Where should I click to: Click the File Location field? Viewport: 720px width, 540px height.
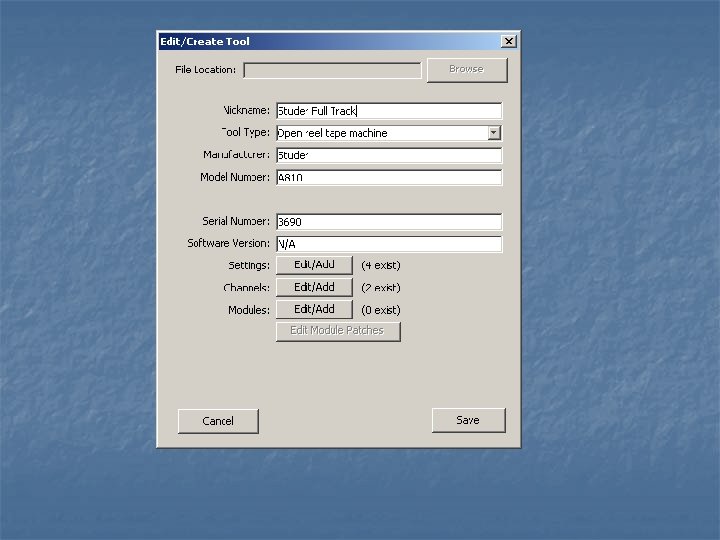point(332,70)
